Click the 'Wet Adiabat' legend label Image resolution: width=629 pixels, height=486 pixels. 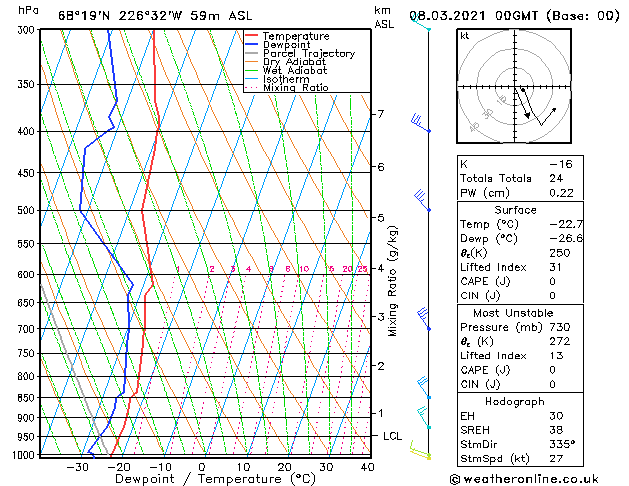click(295, 71)
